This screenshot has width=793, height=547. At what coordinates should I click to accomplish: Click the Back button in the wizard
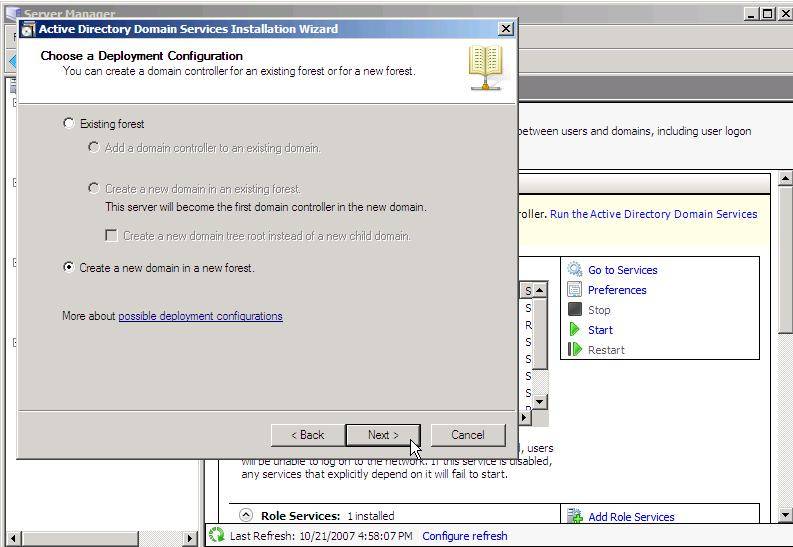pyautogui.click(x=307, y=435)
